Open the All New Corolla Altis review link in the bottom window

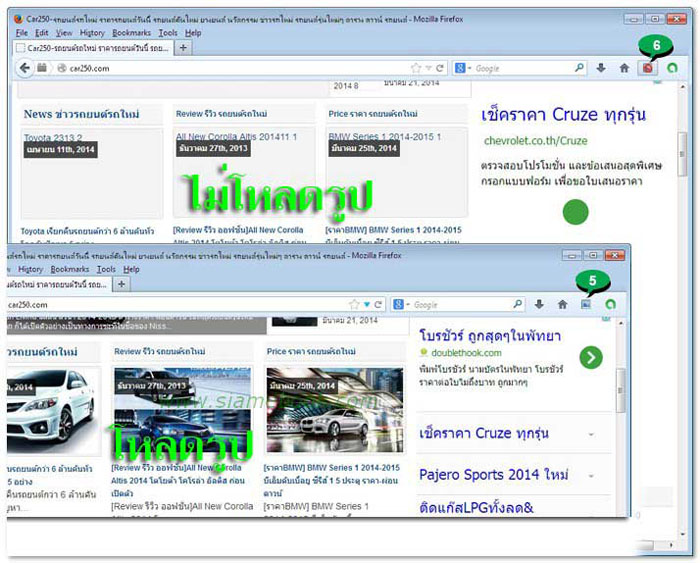pyautogui.click(x=177, y=480)
